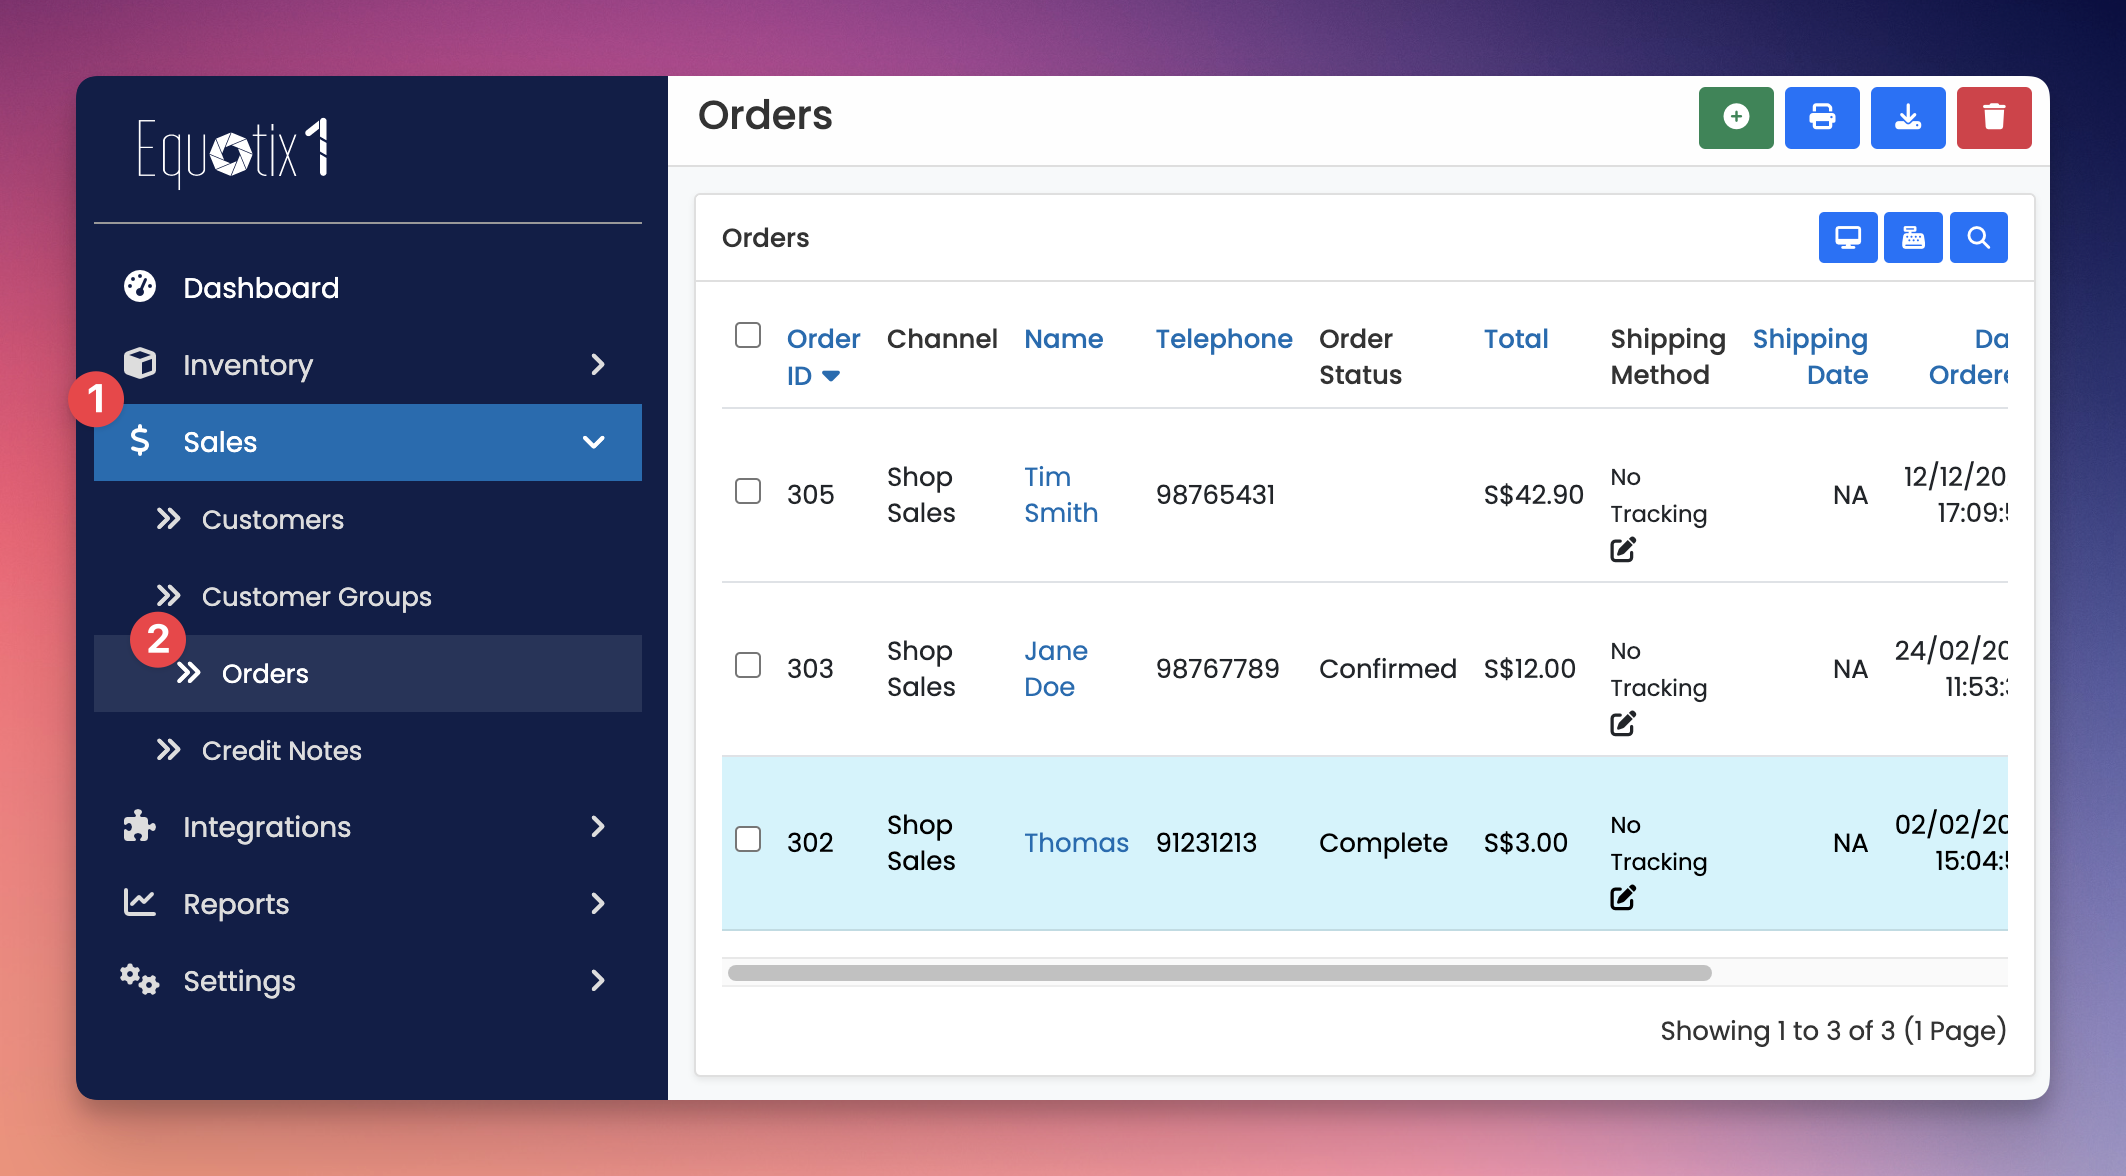This screenshot has height=1176, width=2126.
Task: Check the box for order 302
Action: tap(748, 839)
